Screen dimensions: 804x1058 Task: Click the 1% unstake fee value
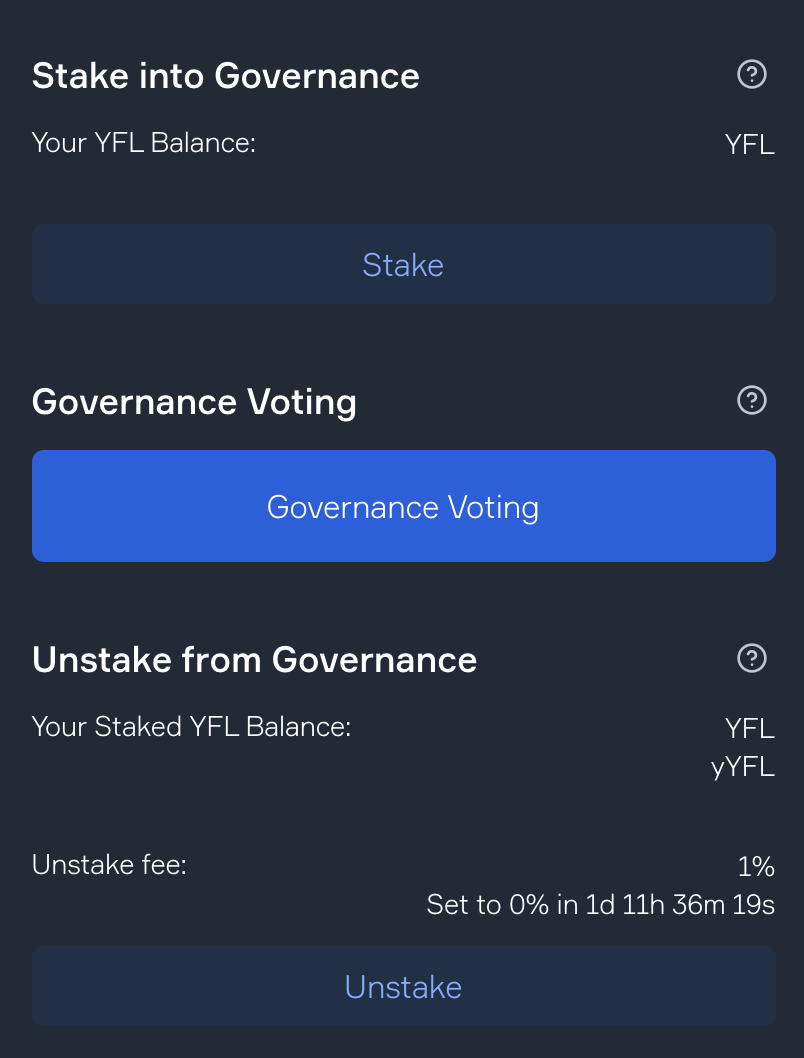(x=756, y=866)
